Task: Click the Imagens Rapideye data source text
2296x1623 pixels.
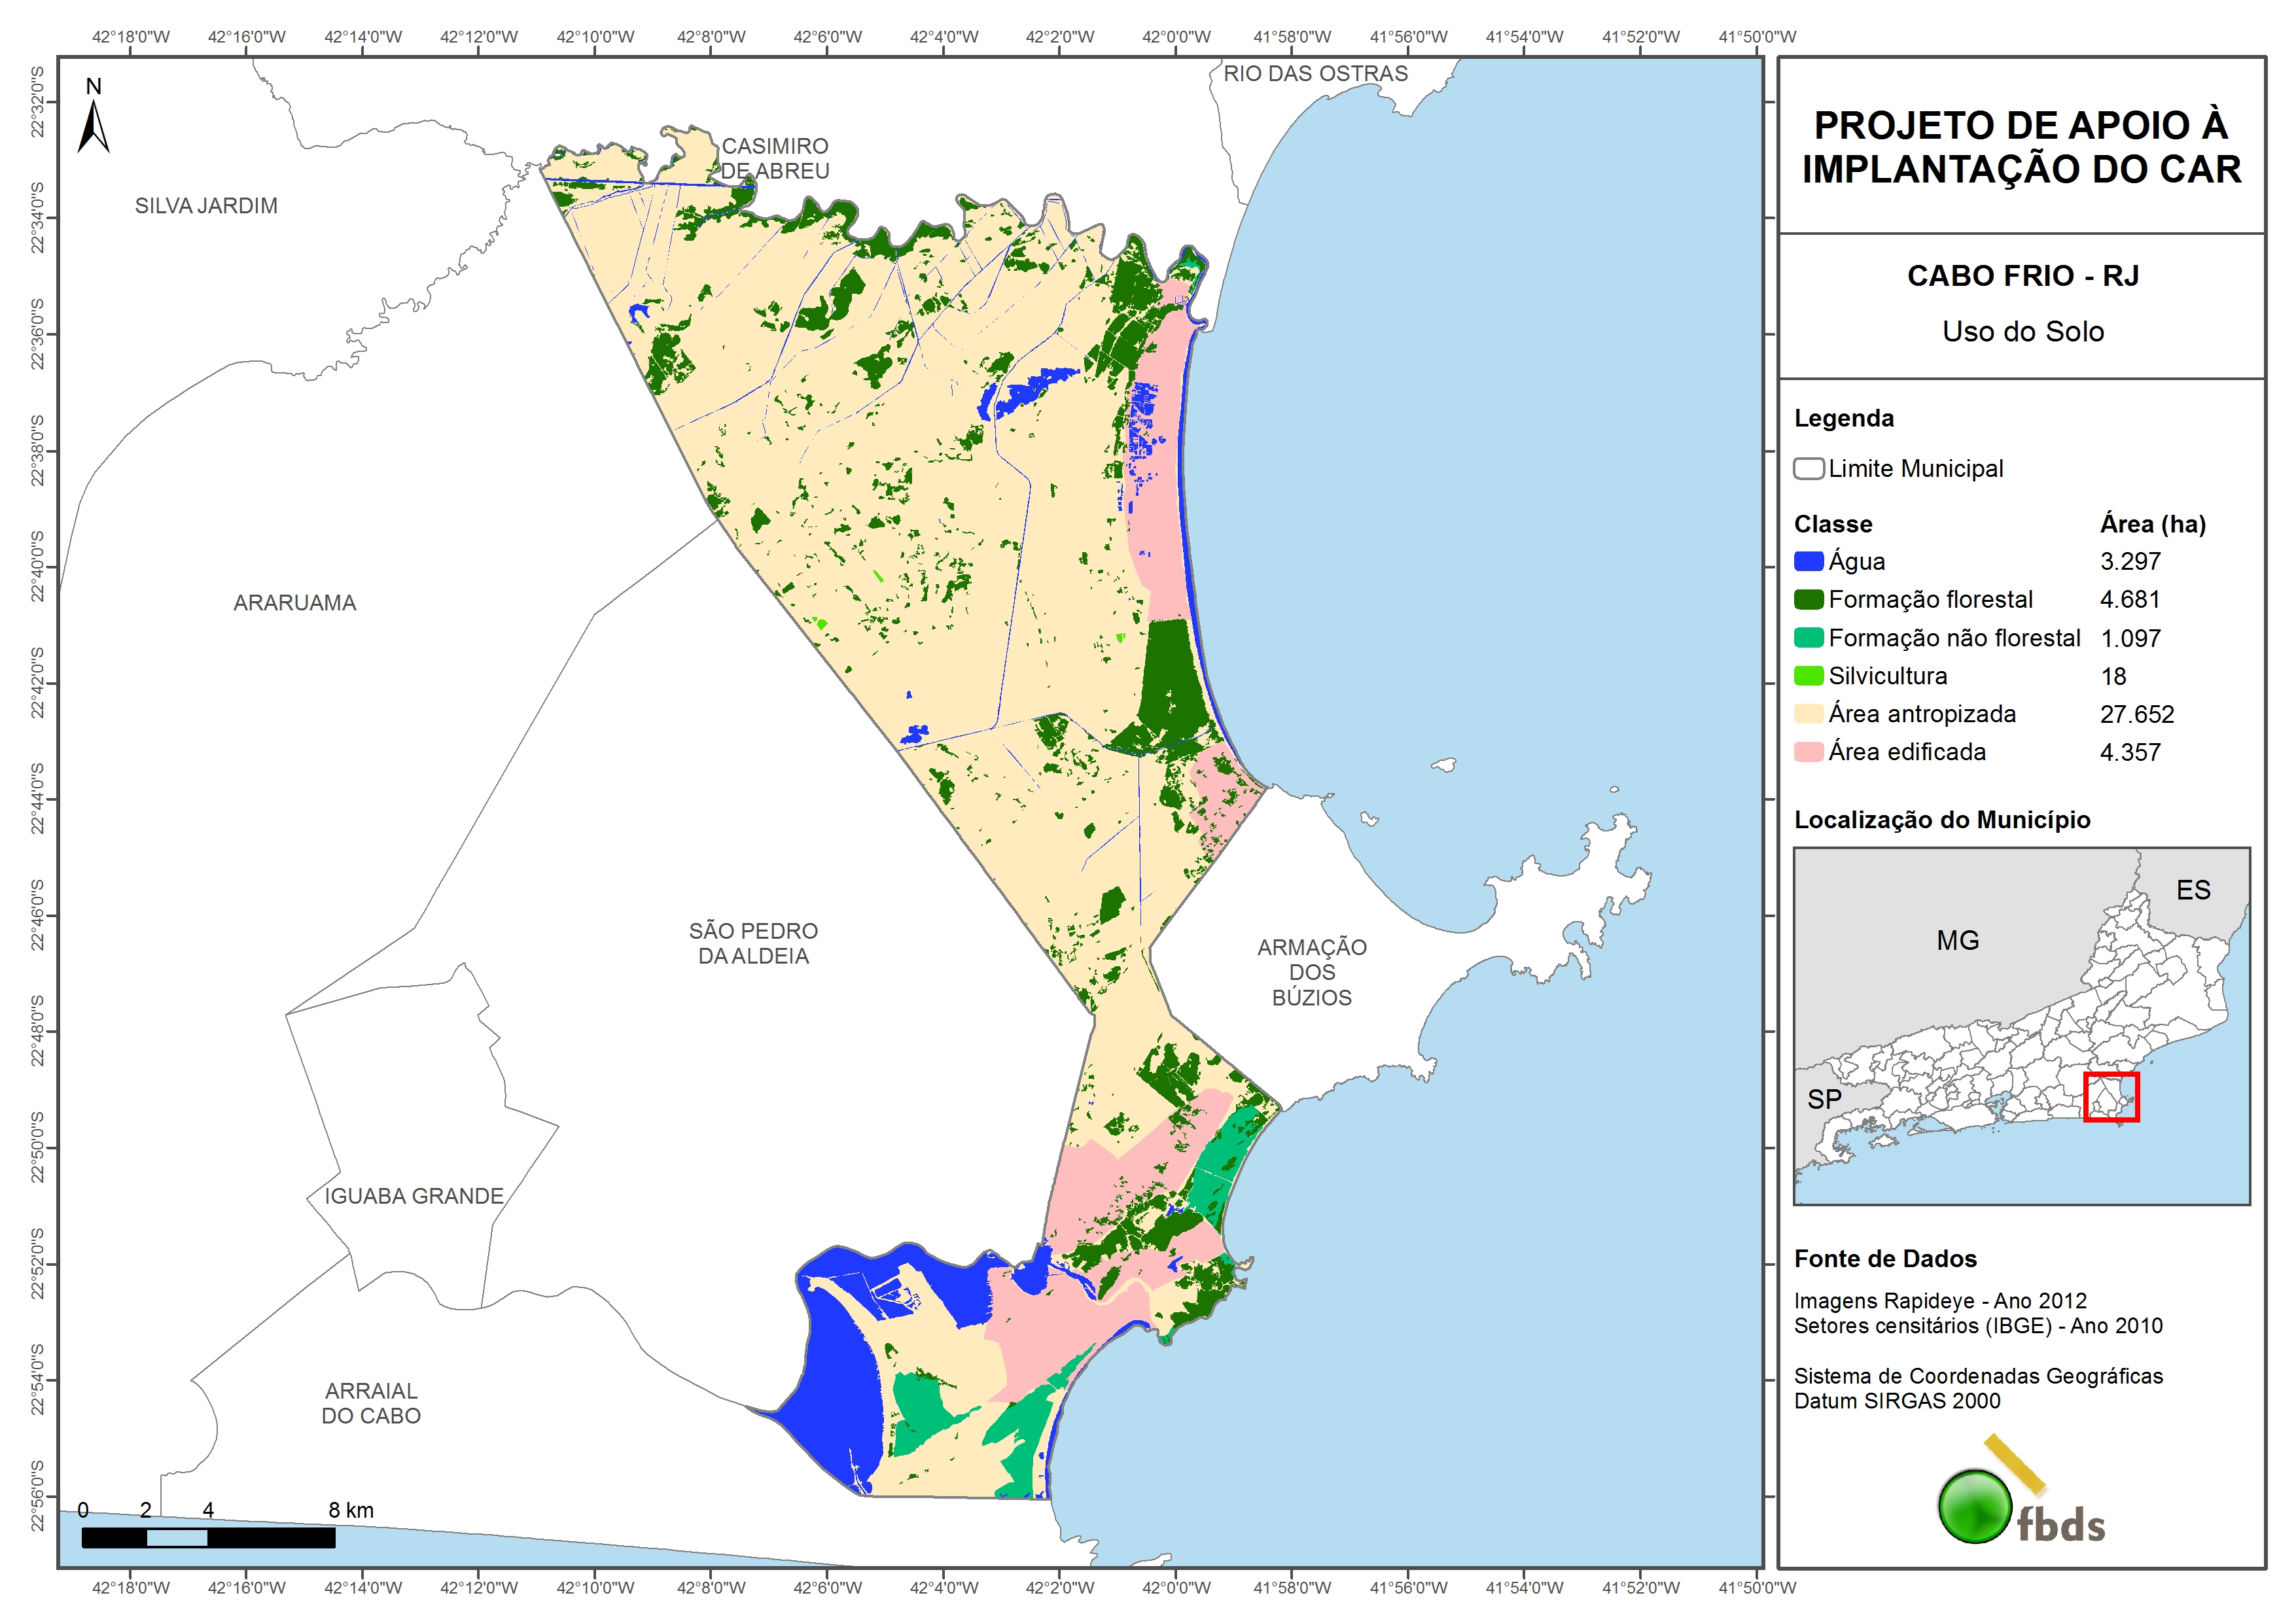Action: click(1940, 1301)
